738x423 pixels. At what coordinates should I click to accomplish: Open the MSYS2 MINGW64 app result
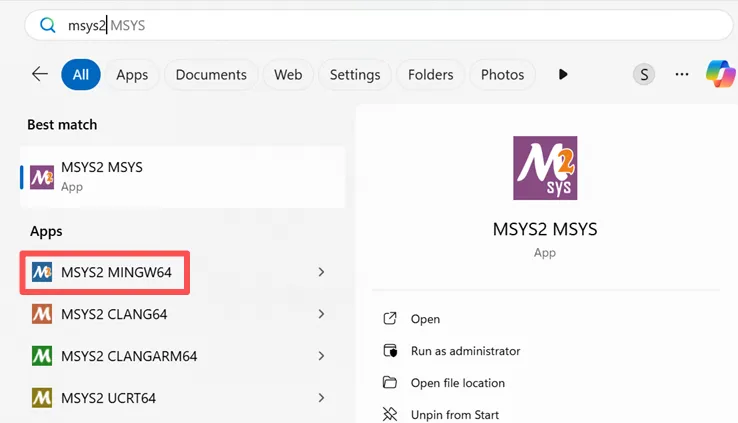click(183, 272)
